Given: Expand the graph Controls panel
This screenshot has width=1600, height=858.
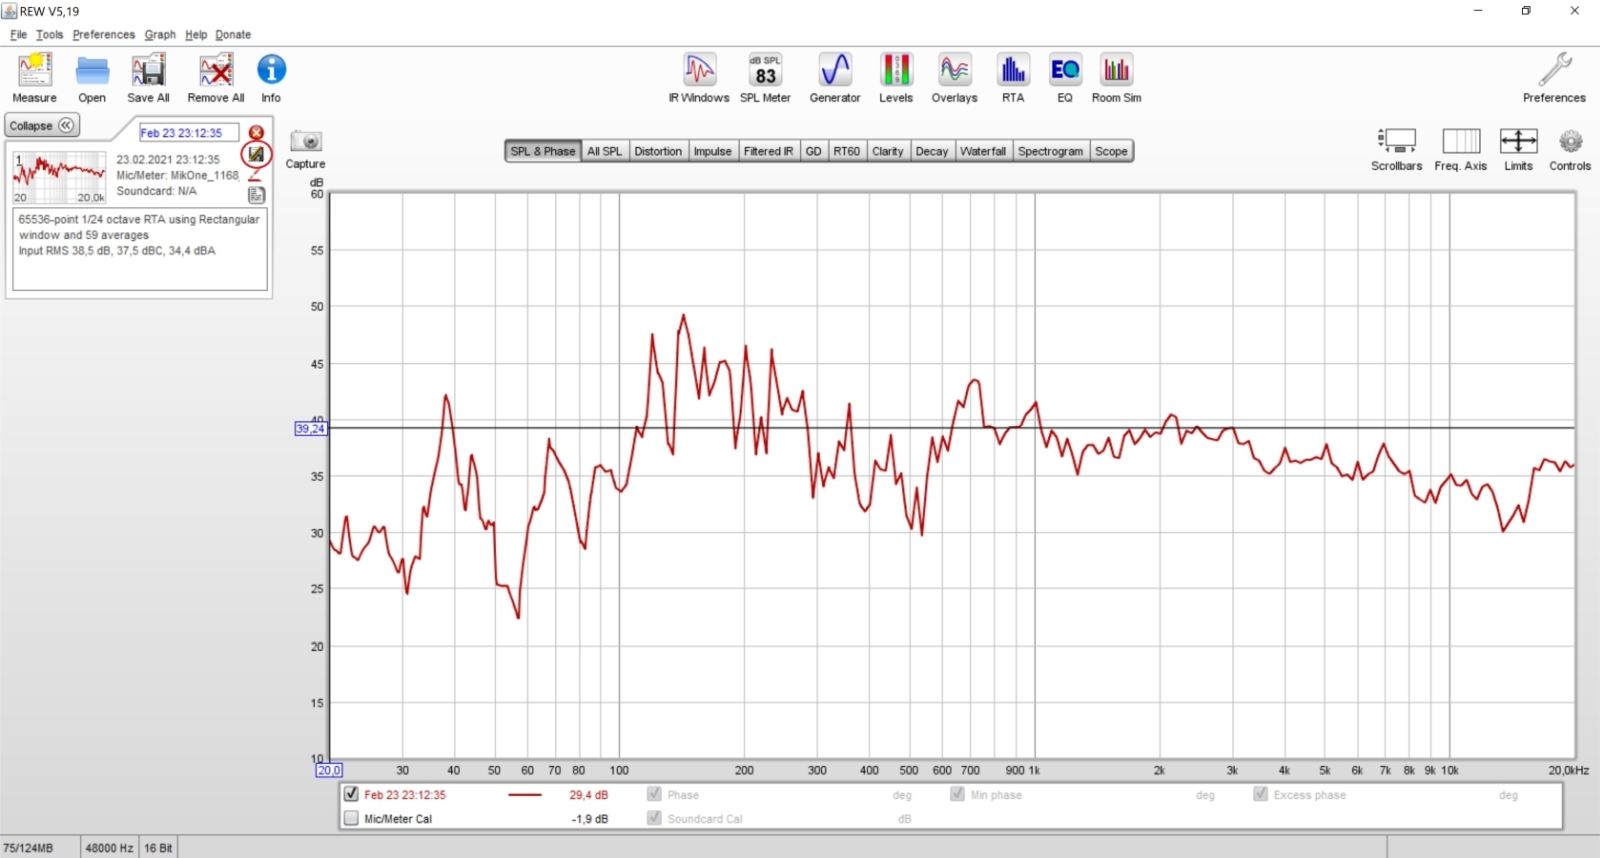Looking at the screenshot, I should click(1569, 148).
